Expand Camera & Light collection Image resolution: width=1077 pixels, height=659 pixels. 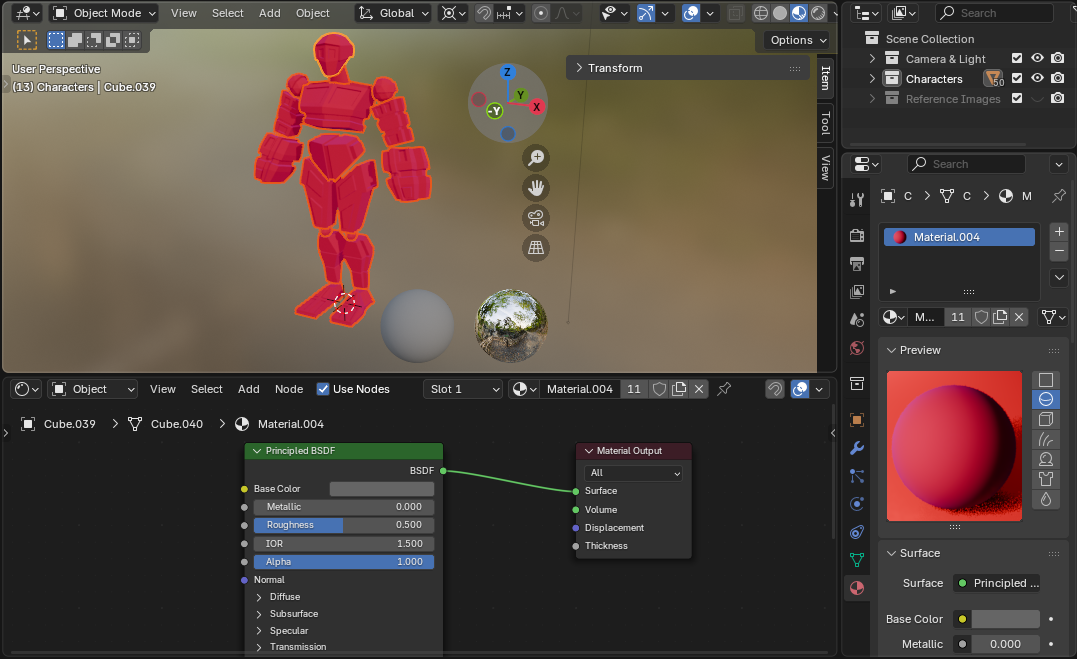tap(872, 58)
